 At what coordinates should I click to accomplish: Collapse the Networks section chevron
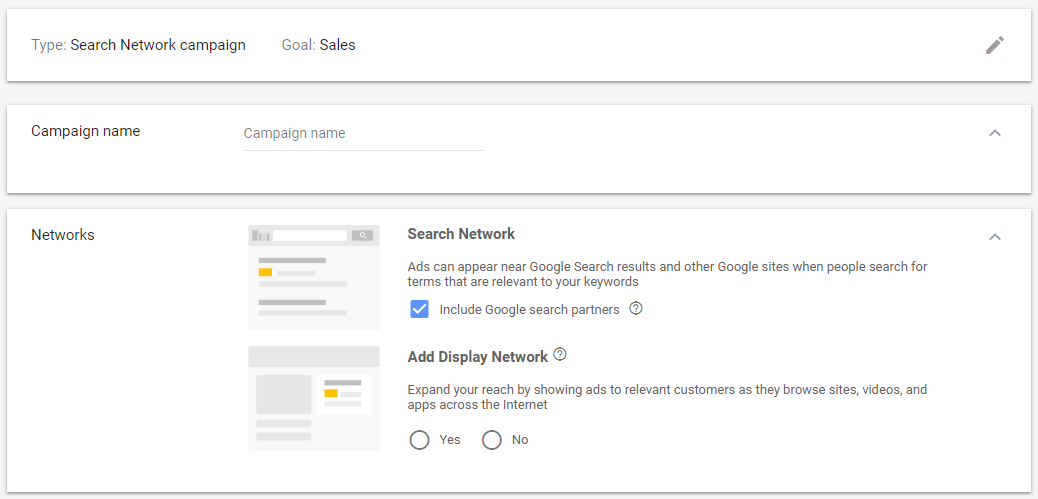click(x=994, y=237)
